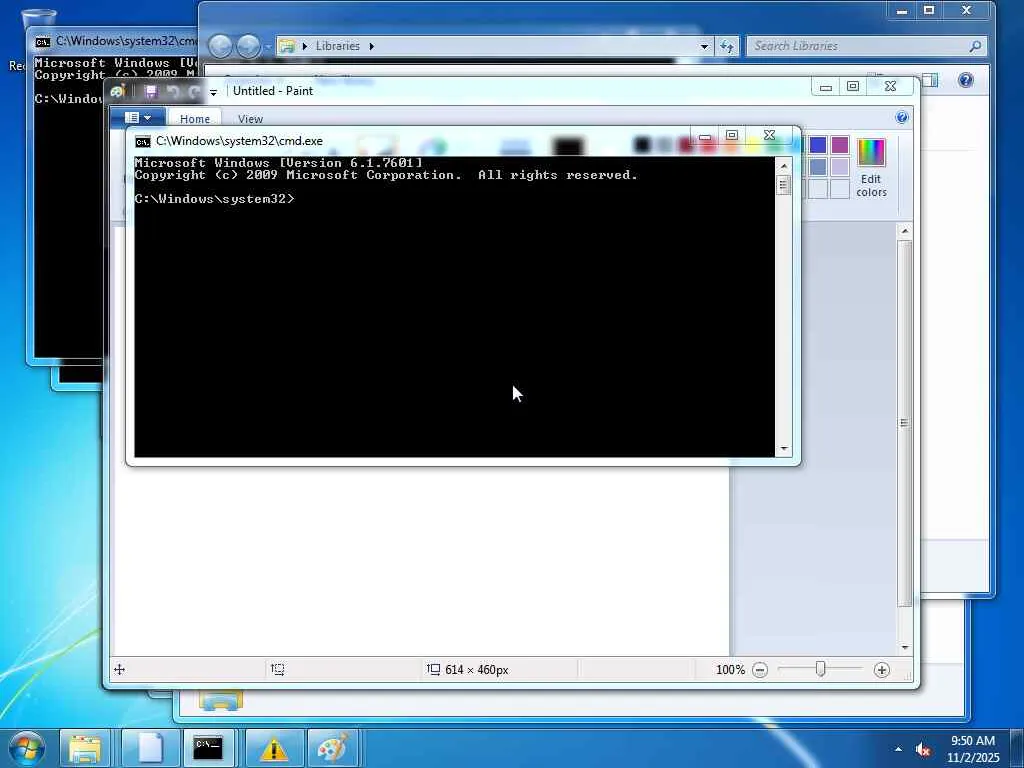Click the zoom in plus button in Paint
The image size is (1024, 768).
[882, 669]
